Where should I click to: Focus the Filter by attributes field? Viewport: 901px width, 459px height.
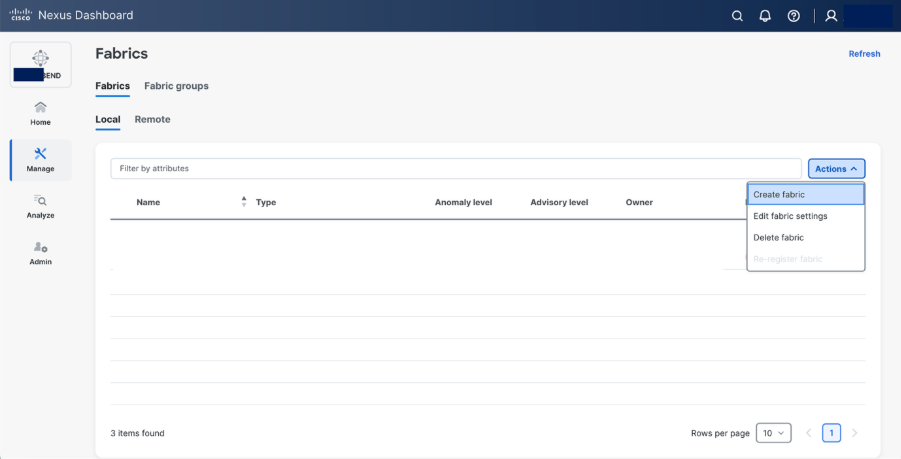point(456,169)
